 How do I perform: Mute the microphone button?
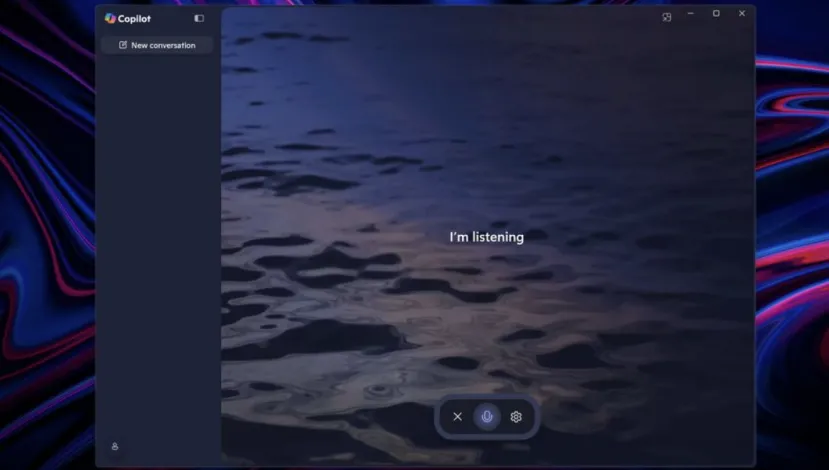tap(487, 417)
